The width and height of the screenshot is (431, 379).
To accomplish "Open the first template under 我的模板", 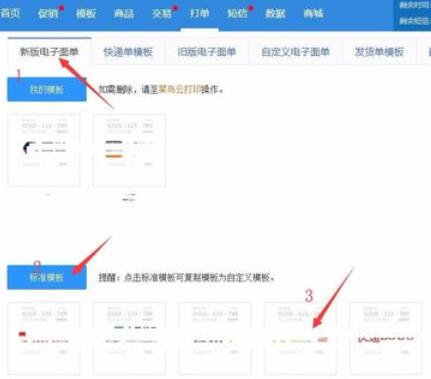I will pos(44,150).
